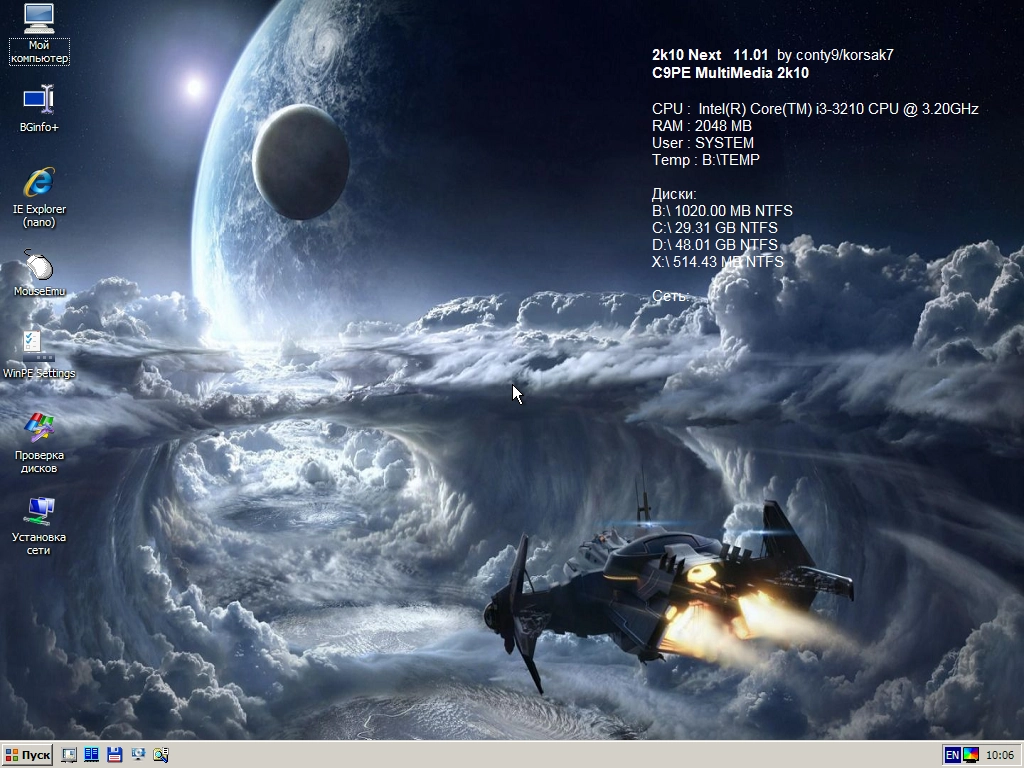The height and width of the screenshot is (768, 1024).
Task: Click the 10:06 taskbar clock
Action: point(1000,756)
